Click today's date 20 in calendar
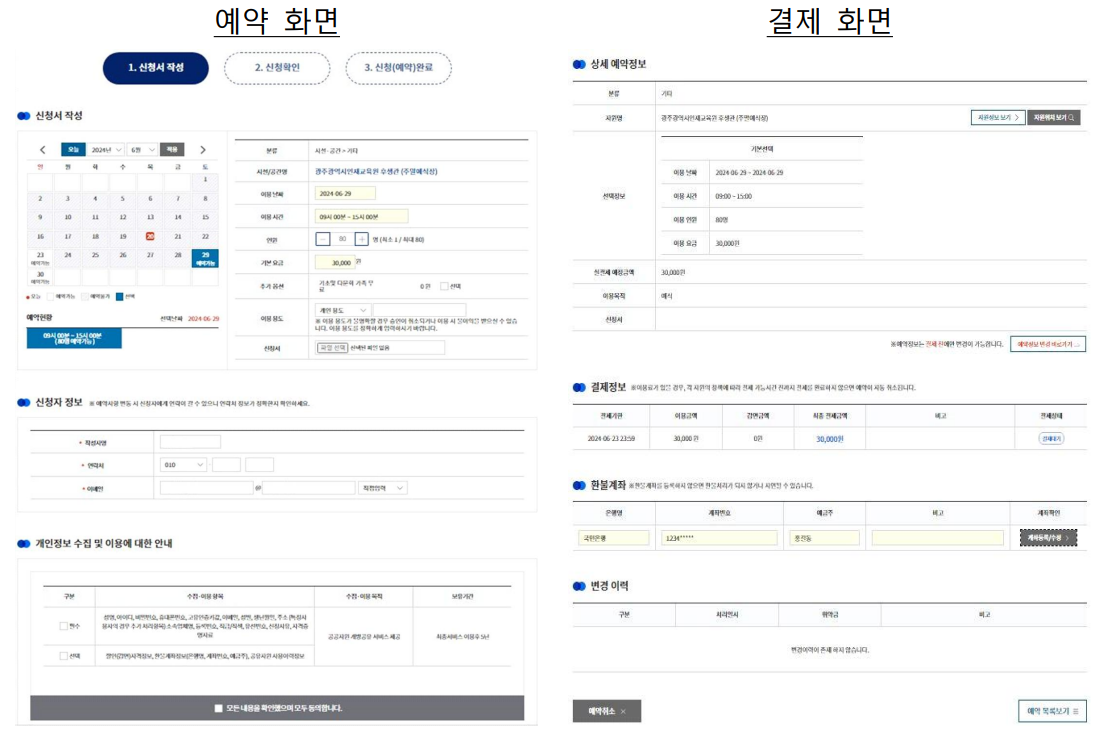 click(x=150, y=236)
